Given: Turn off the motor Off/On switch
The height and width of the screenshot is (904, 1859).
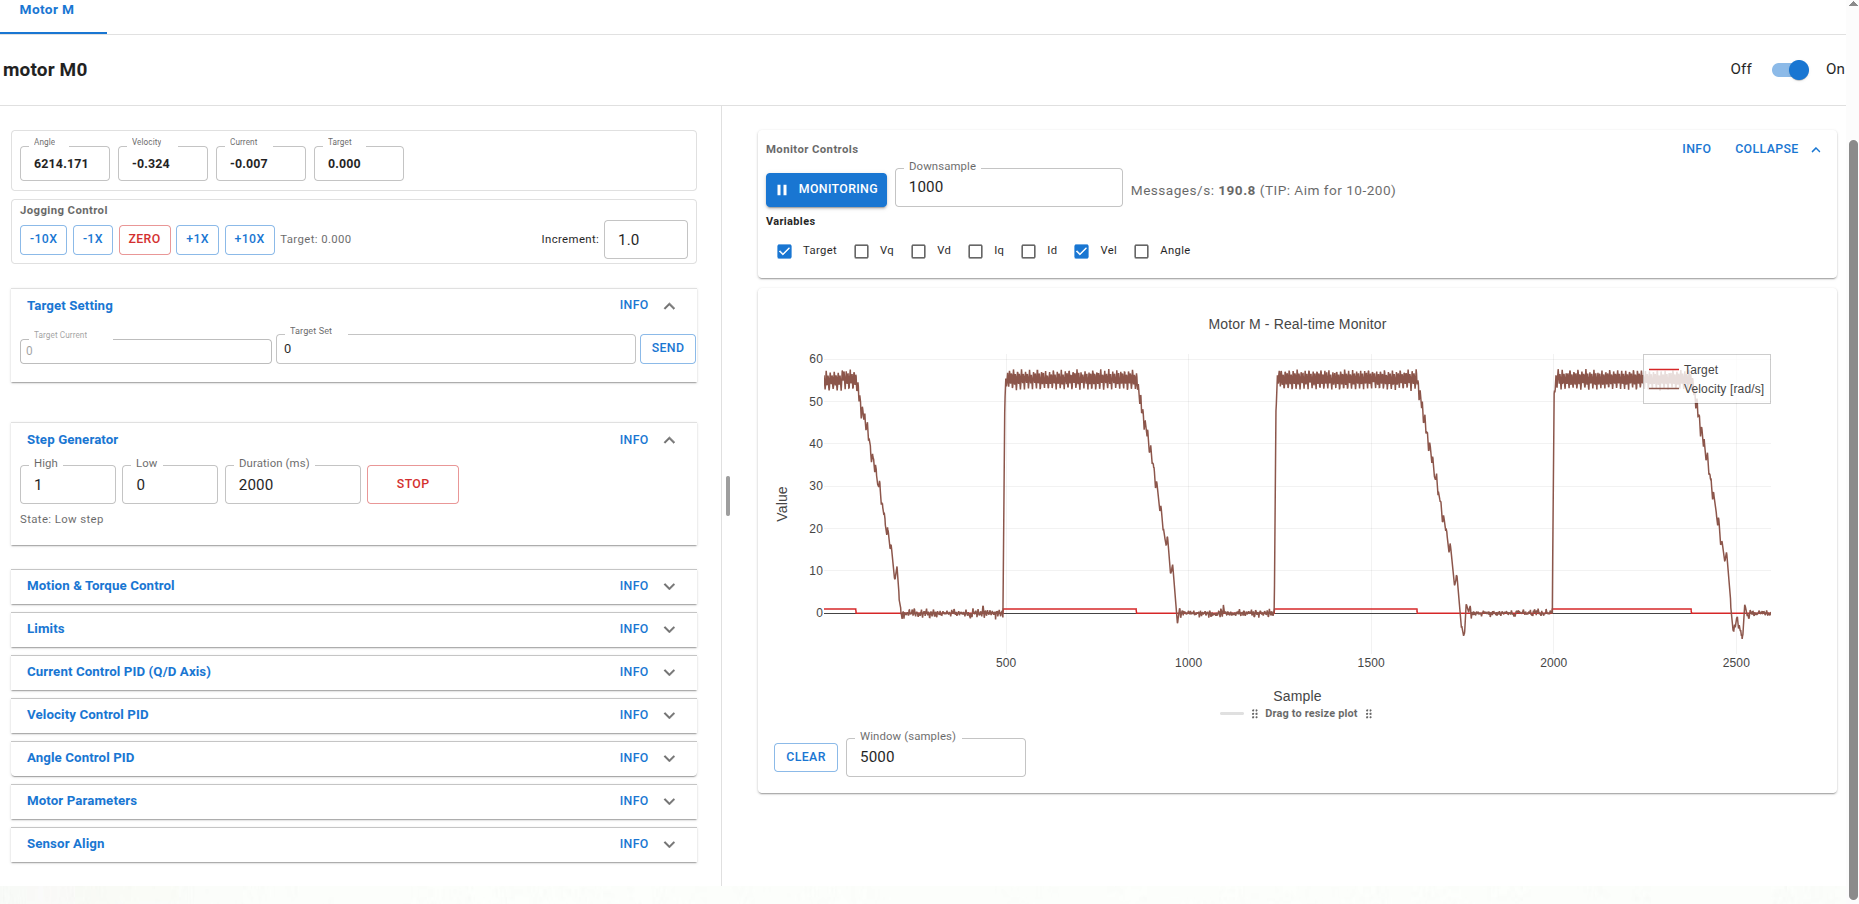Looking at the screenshot, I should 1789,70.
